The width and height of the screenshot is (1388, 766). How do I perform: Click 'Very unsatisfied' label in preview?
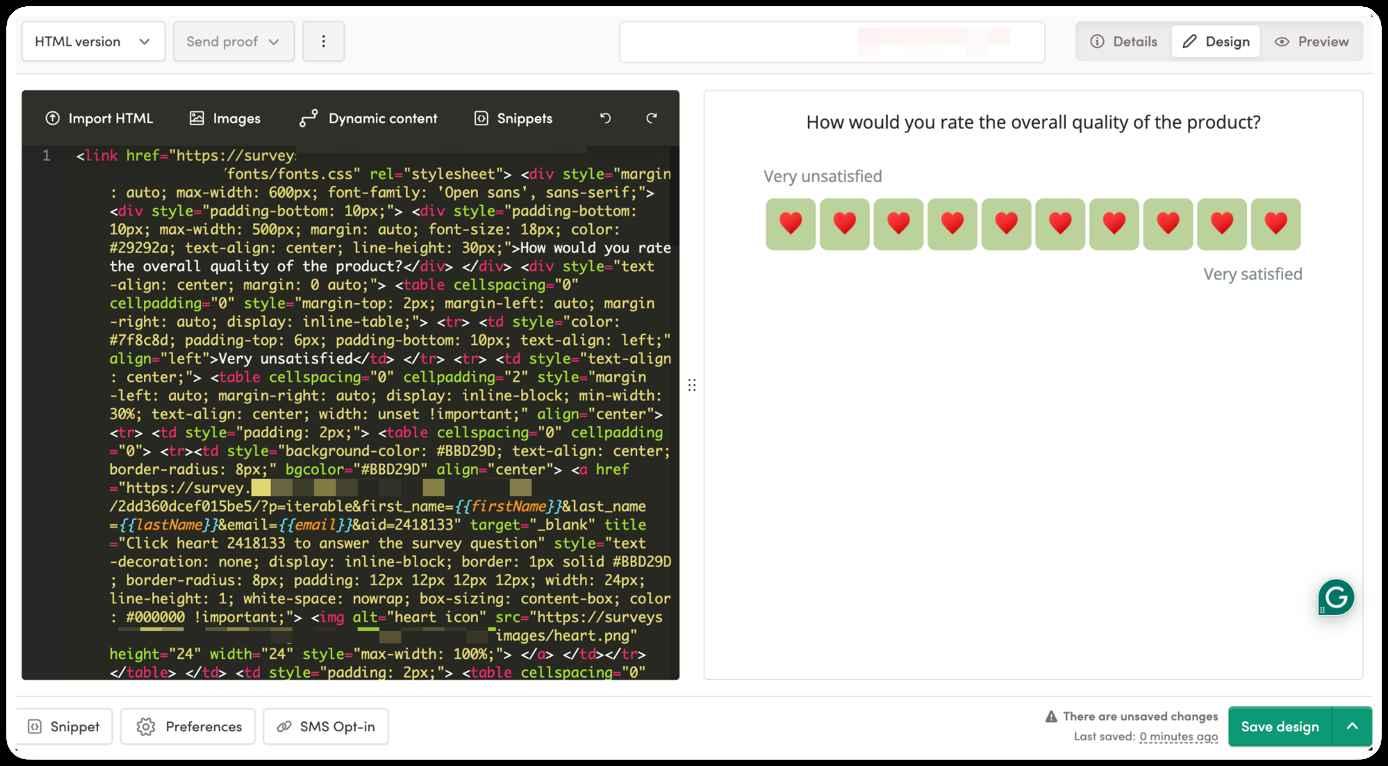(x=823, y=176)
